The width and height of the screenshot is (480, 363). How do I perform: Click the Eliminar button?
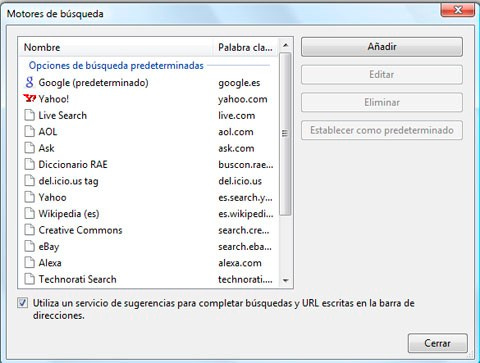382,102
